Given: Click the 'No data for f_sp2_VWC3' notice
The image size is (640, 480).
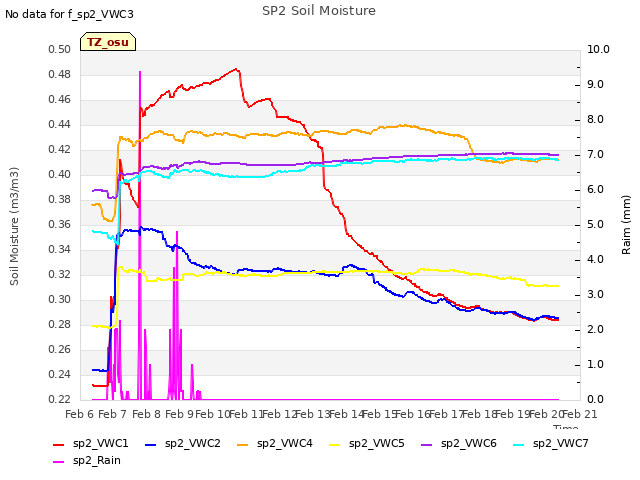Looking at the screenshot, I should pos(69,14).
